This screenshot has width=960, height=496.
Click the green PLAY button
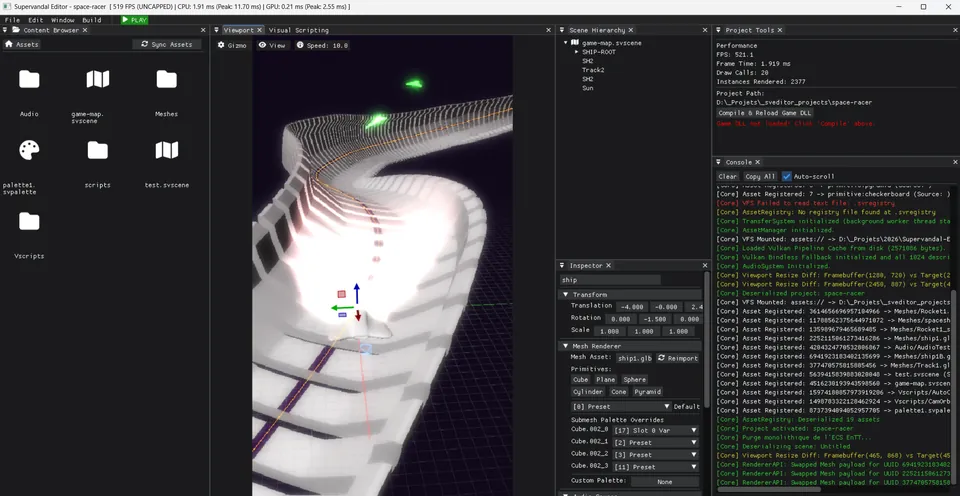pyautogui.click(x=134, y=20)
